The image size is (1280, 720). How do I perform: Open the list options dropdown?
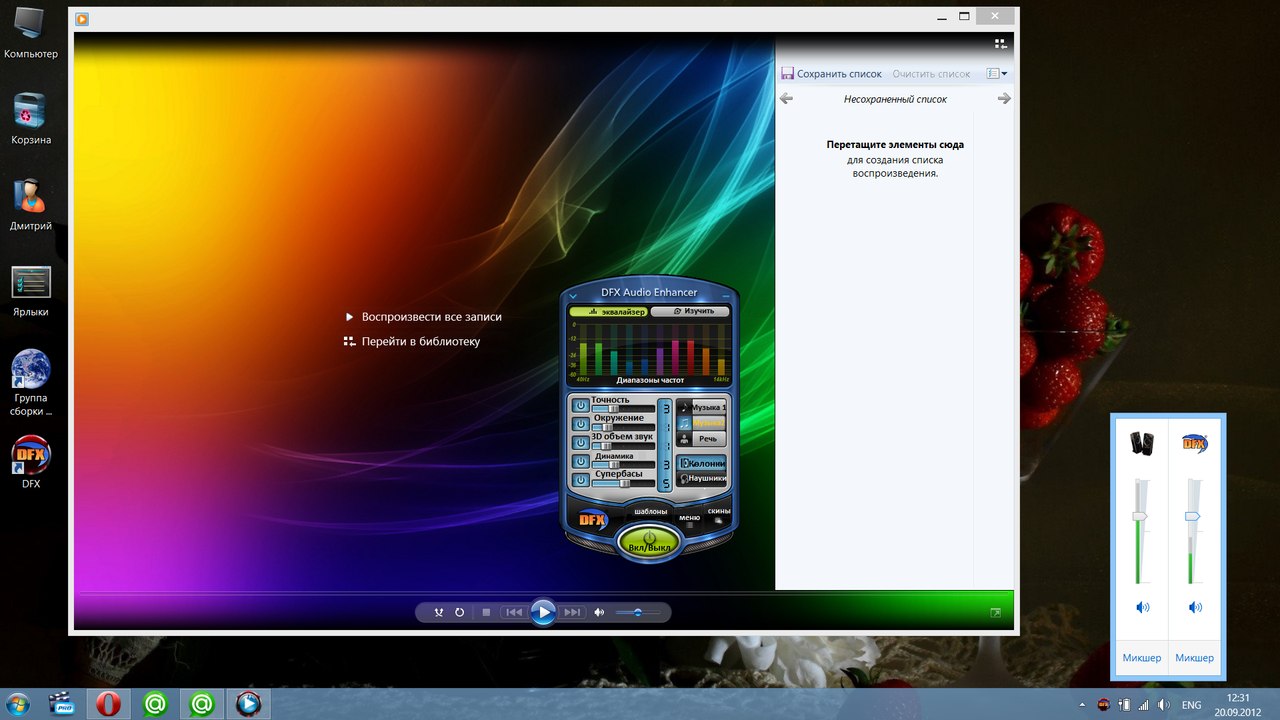click(997, 74)
